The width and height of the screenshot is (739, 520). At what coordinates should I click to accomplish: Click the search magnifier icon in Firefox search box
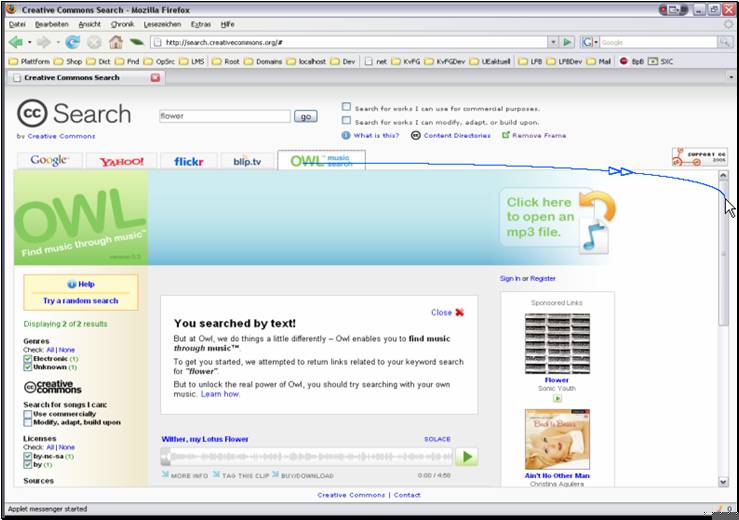click(x=724, y=42)
